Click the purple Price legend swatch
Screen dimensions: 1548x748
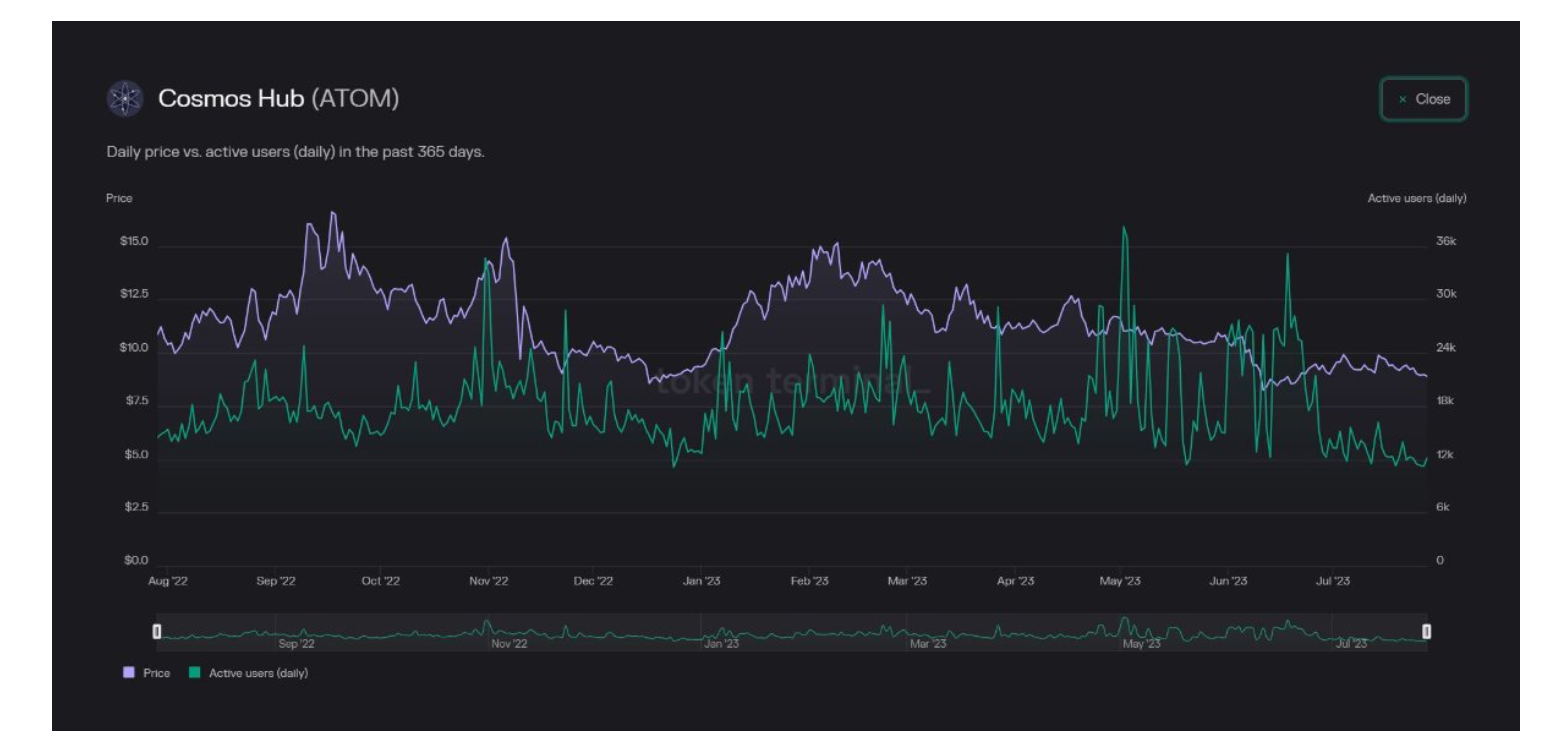point(128,673)
